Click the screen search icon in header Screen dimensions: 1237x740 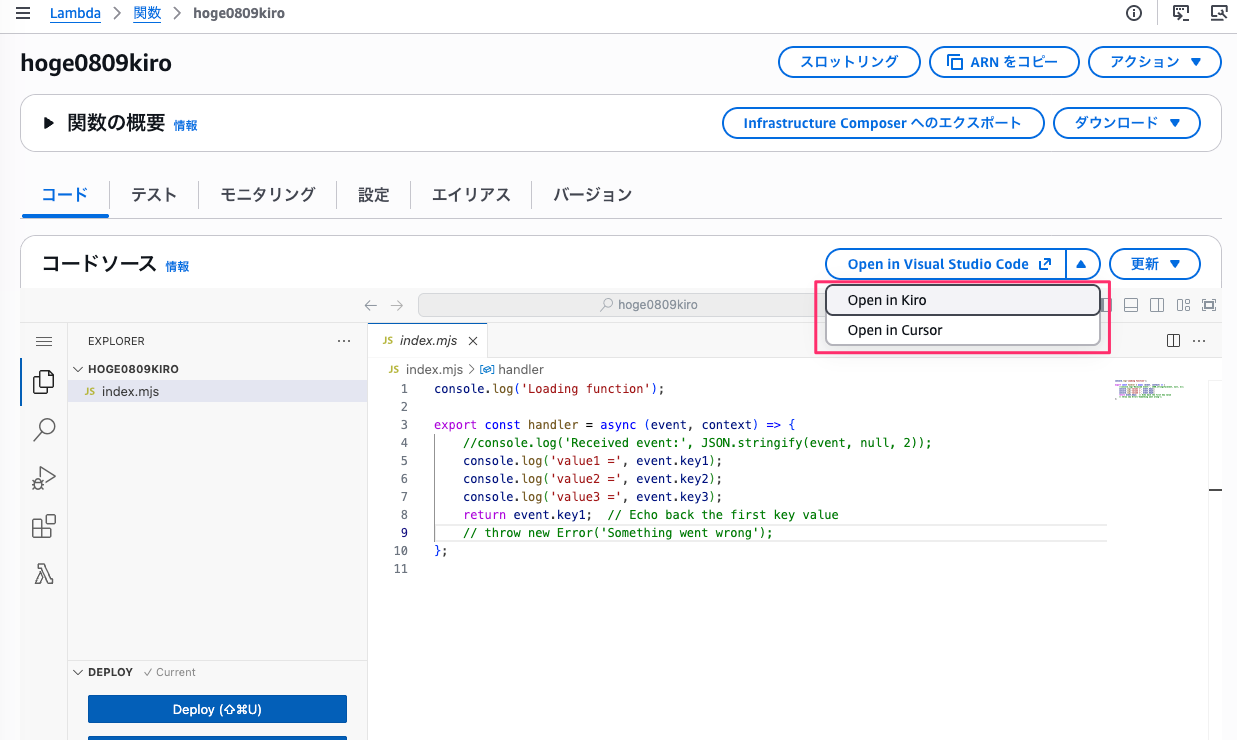point(1218,13)
